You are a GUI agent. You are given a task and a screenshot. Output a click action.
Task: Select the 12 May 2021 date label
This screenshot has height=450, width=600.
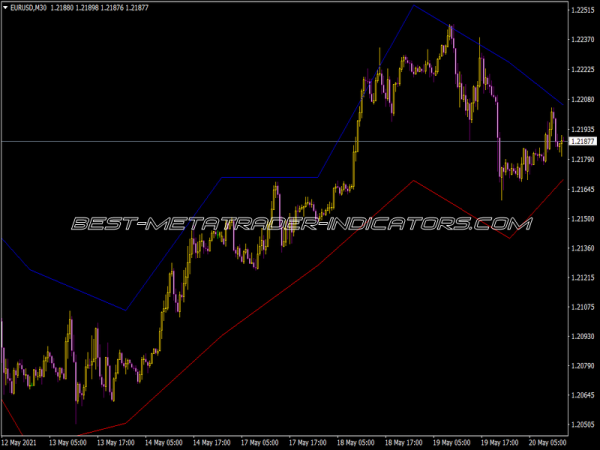coord(22,442)
